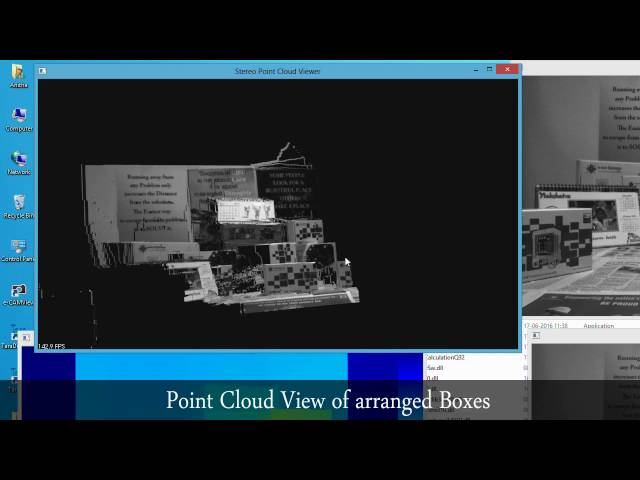Click the camera preview window behind on the right
The width and height of the screenshot is (640, 480).
click(x=581, y=196)
